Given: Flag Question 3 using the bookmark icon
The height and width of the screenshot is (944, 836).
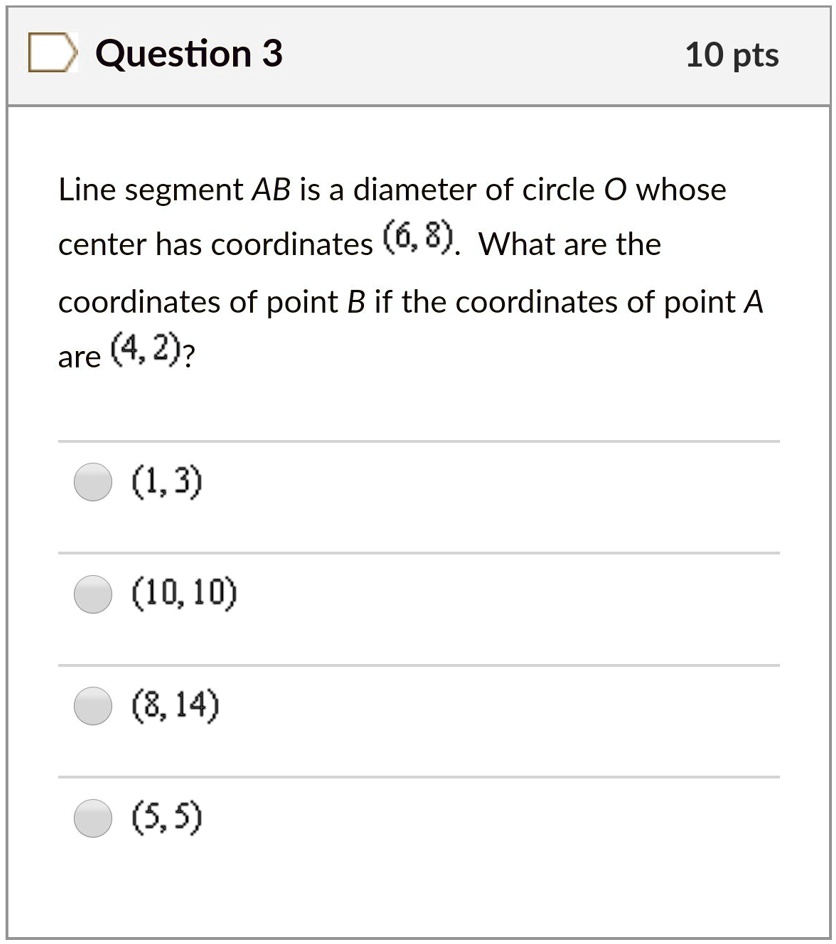Looking at the screenshot, I should click(x=52, y=54).
